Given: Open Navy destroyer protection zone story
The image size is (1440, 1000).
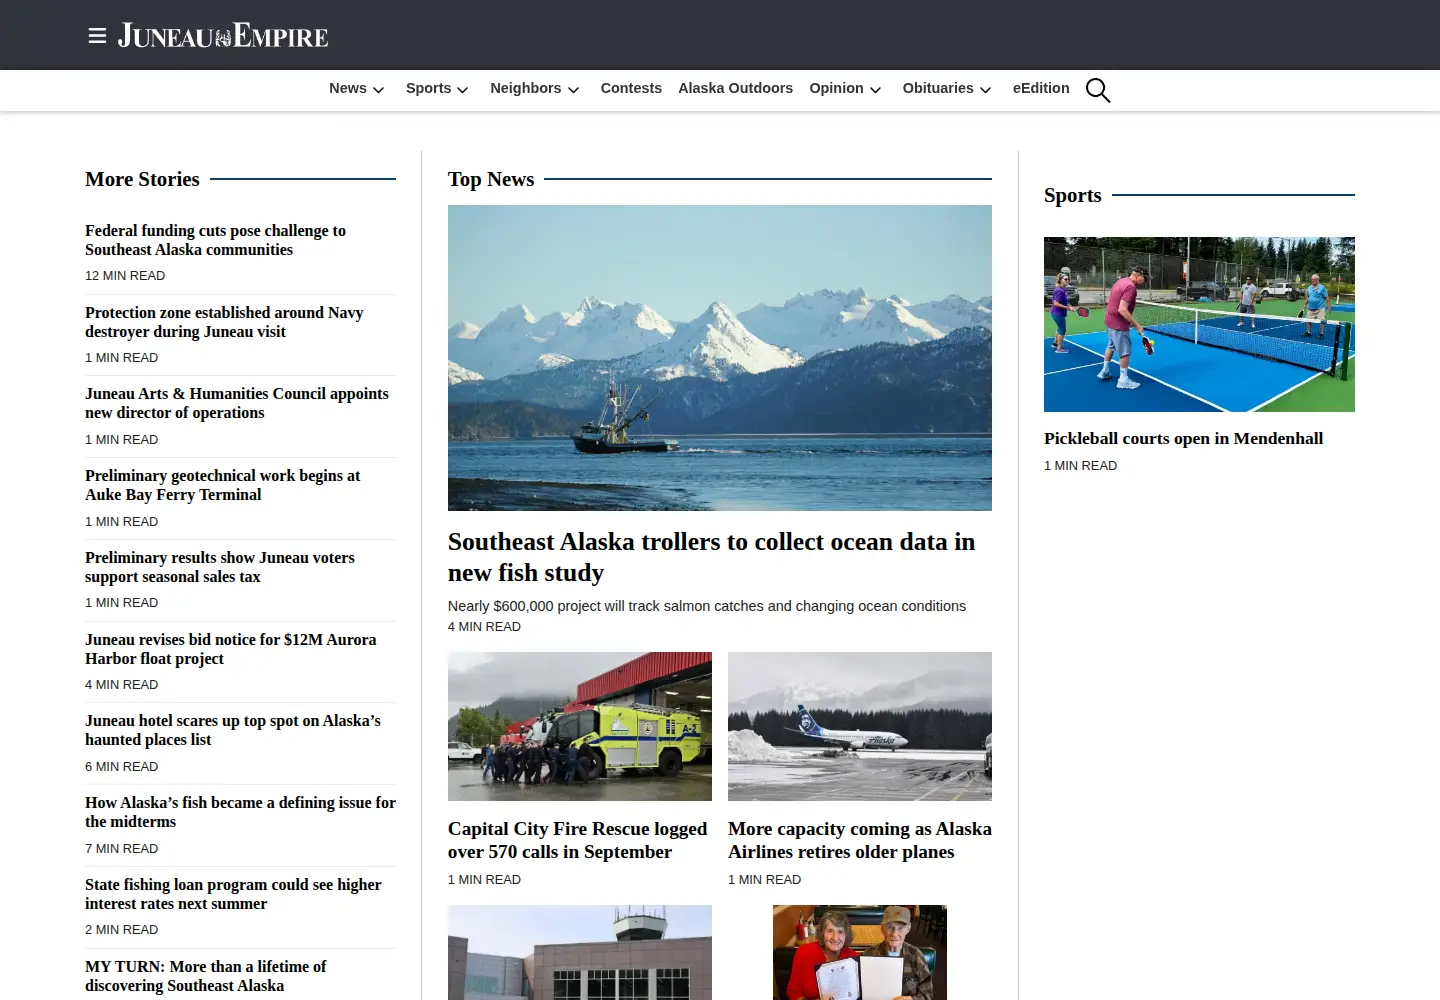Looking at the screenshot, I should (224, 322).
